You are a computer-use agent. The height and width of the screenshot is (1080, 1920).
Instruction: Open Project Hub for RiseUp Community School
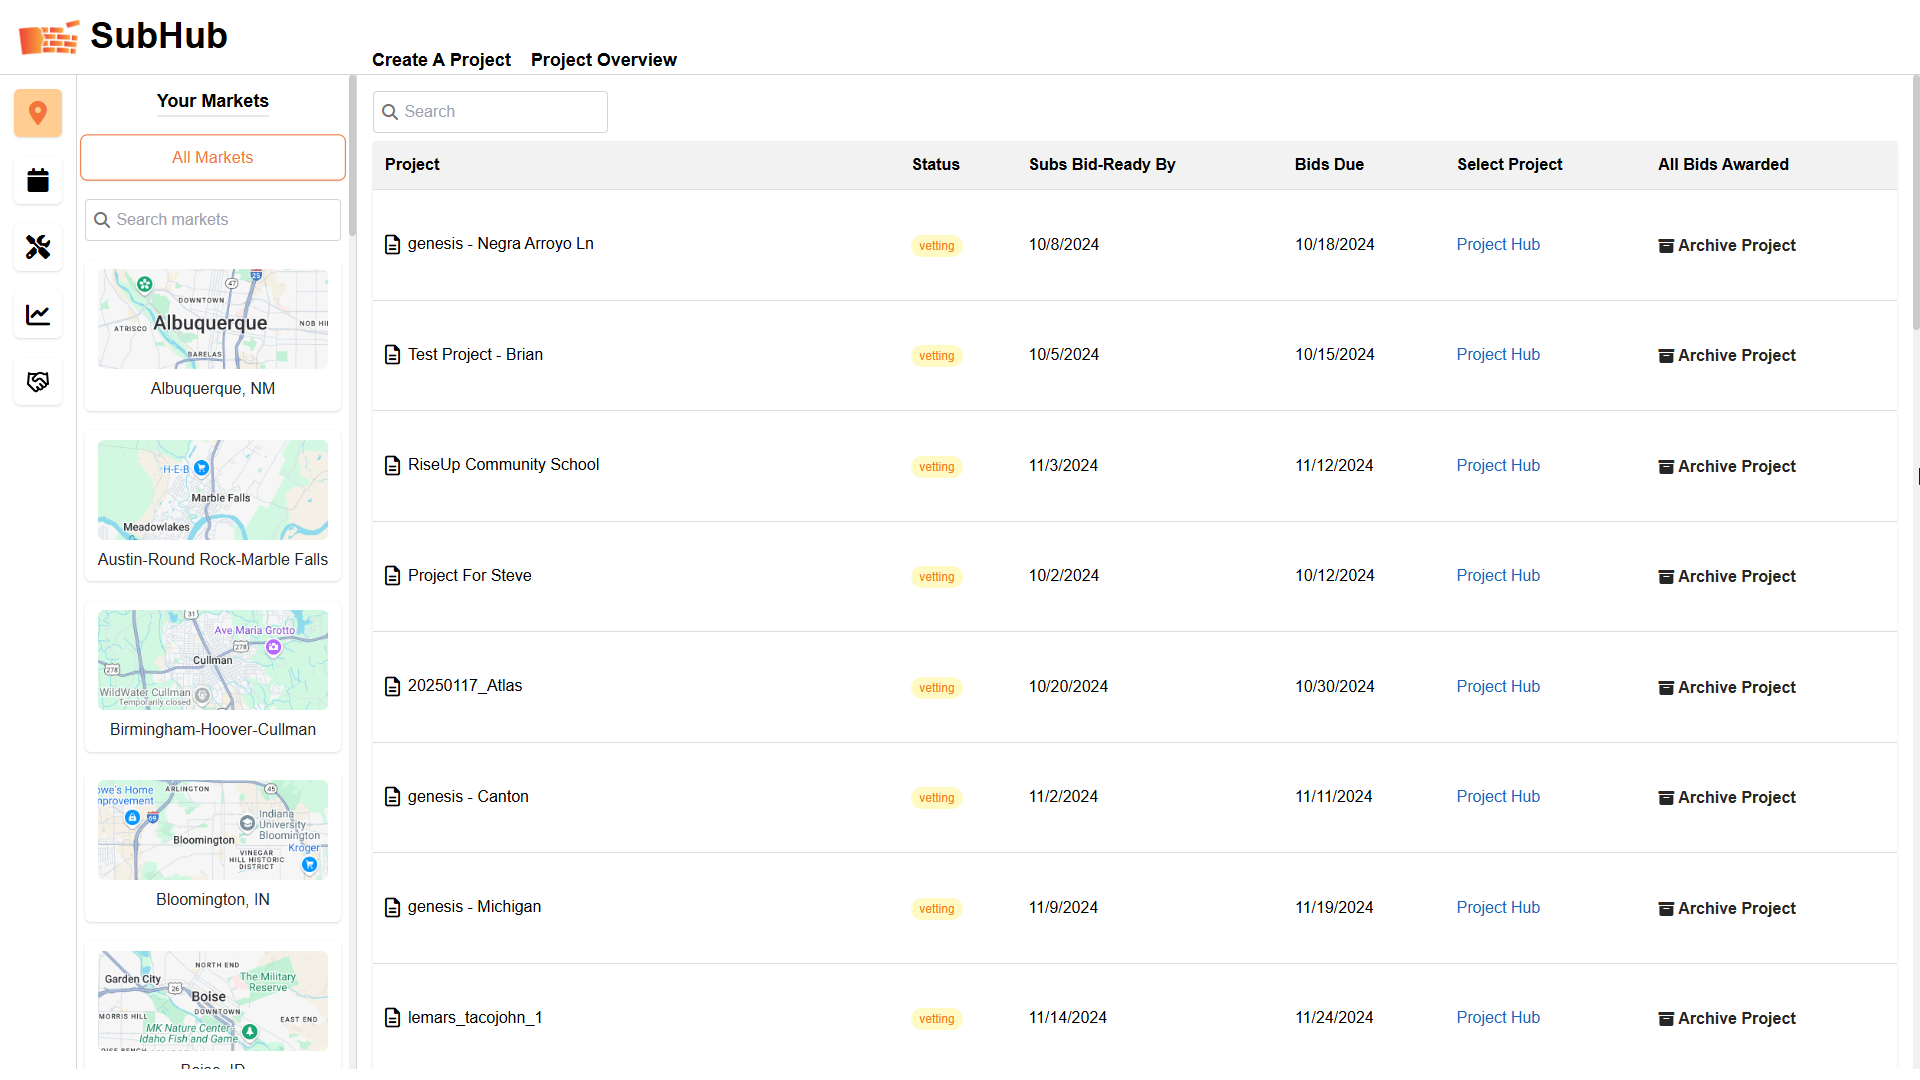coord(1498,466)
